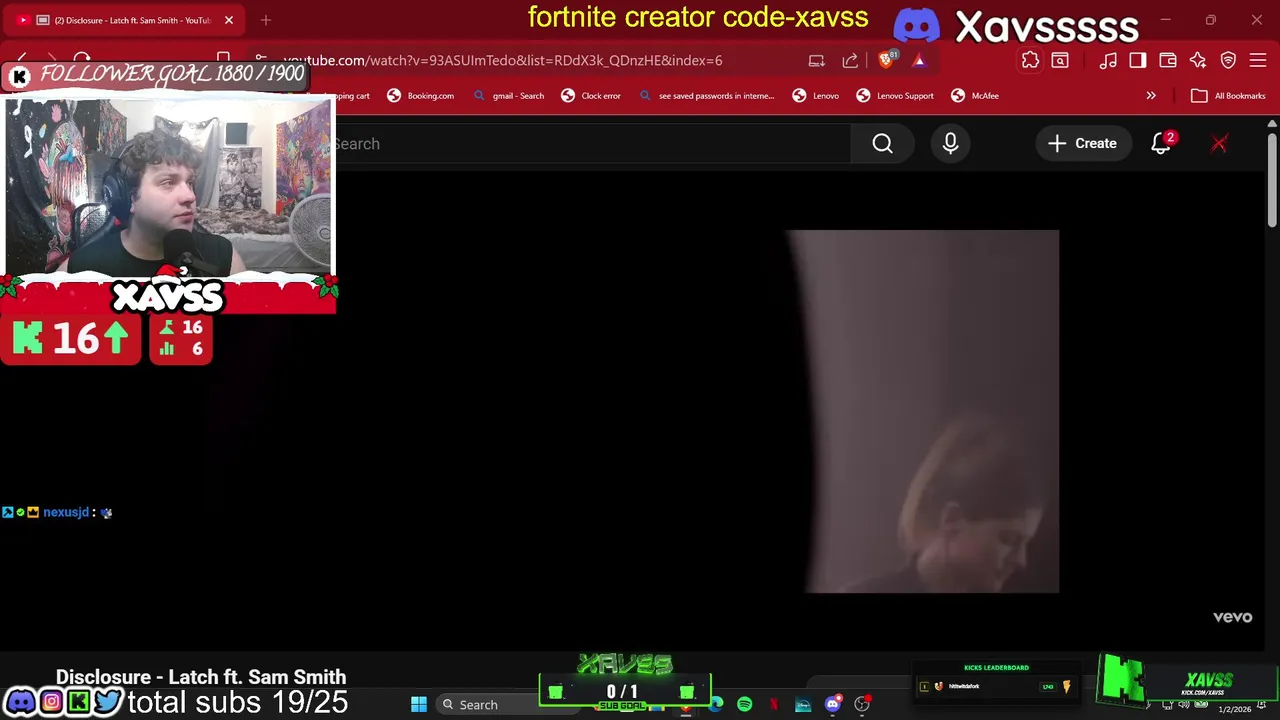Open the gmail - Search bookmark
The image size is (1280, 720).
click(509, 95)
